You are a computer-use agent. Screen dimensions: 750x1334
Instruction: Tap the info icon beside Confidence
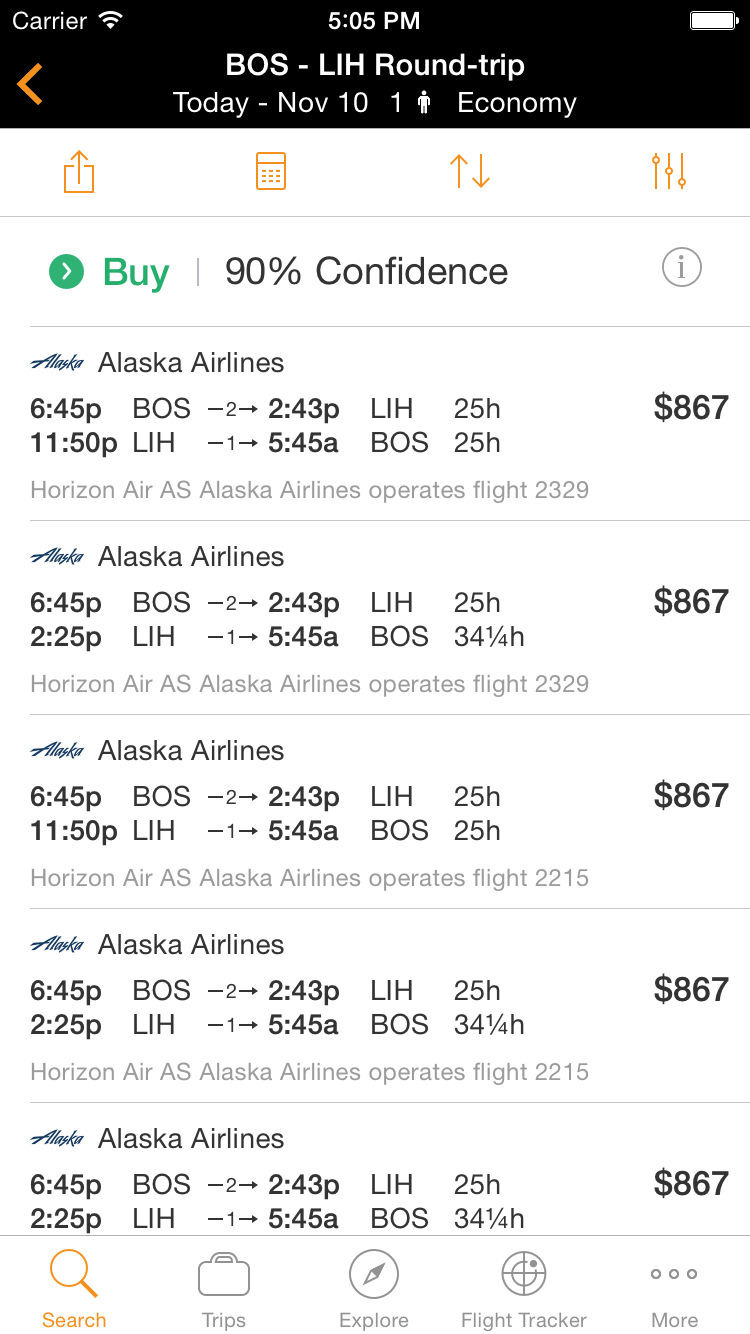coord(682,267)
